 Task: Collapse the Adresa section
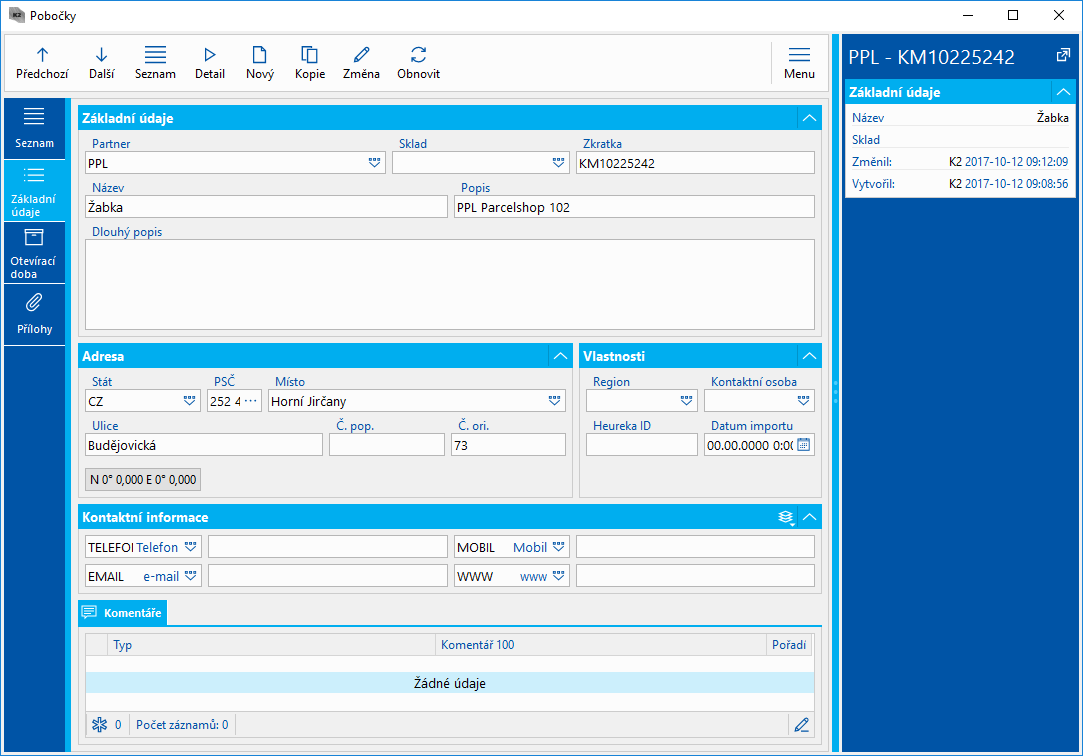coord(559,356)
